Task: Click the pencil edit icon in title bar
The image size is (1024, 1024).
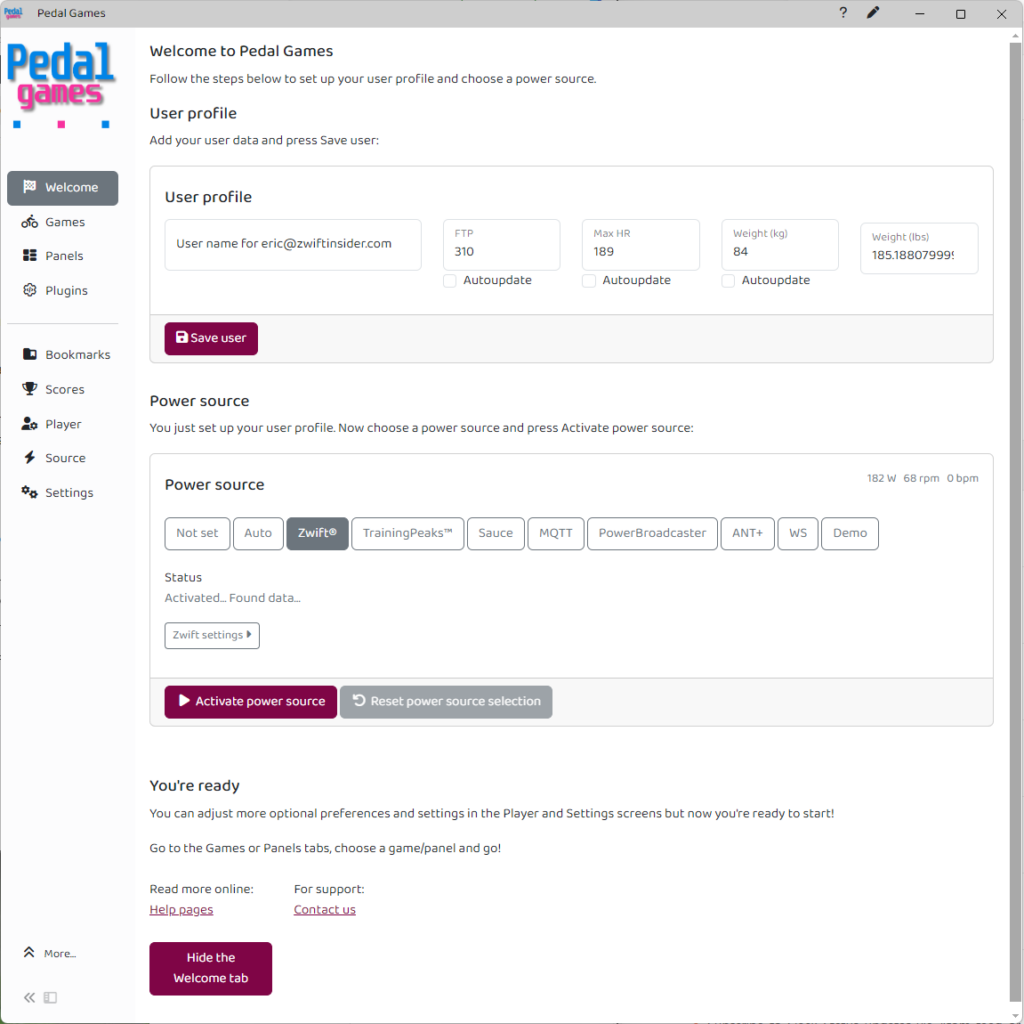Action: click(x=873, y=13)
